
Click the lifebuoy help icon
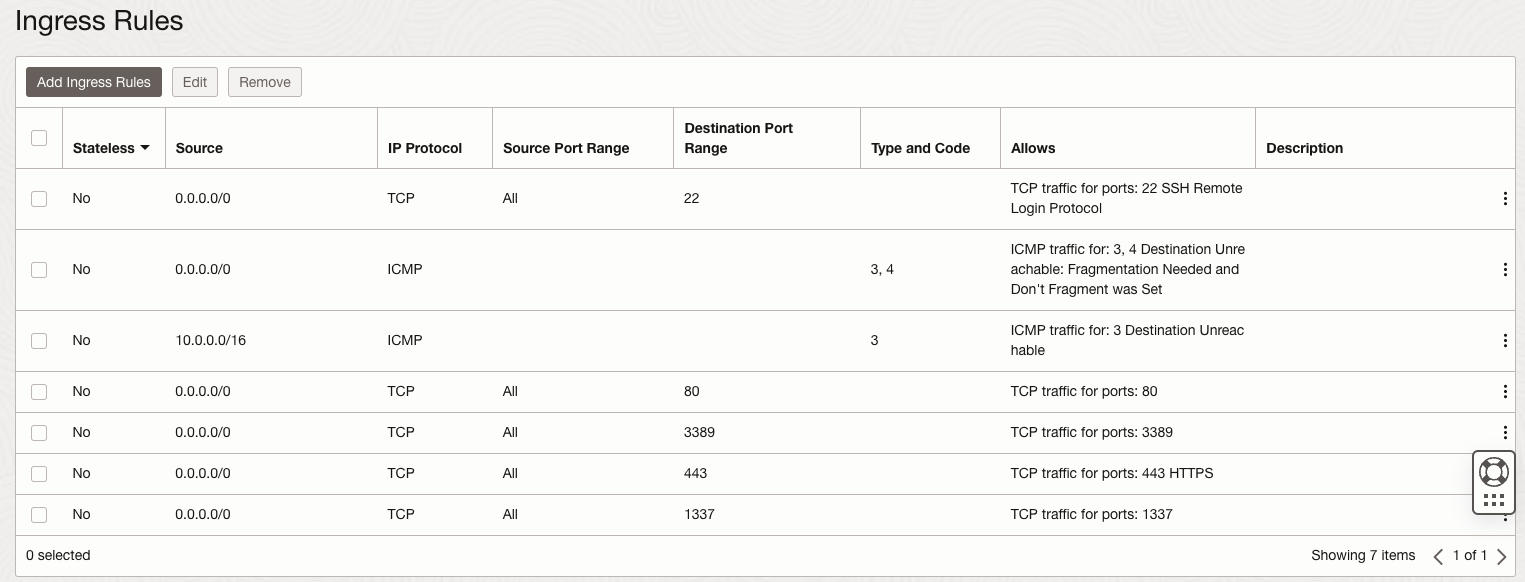coord(1493,471)
